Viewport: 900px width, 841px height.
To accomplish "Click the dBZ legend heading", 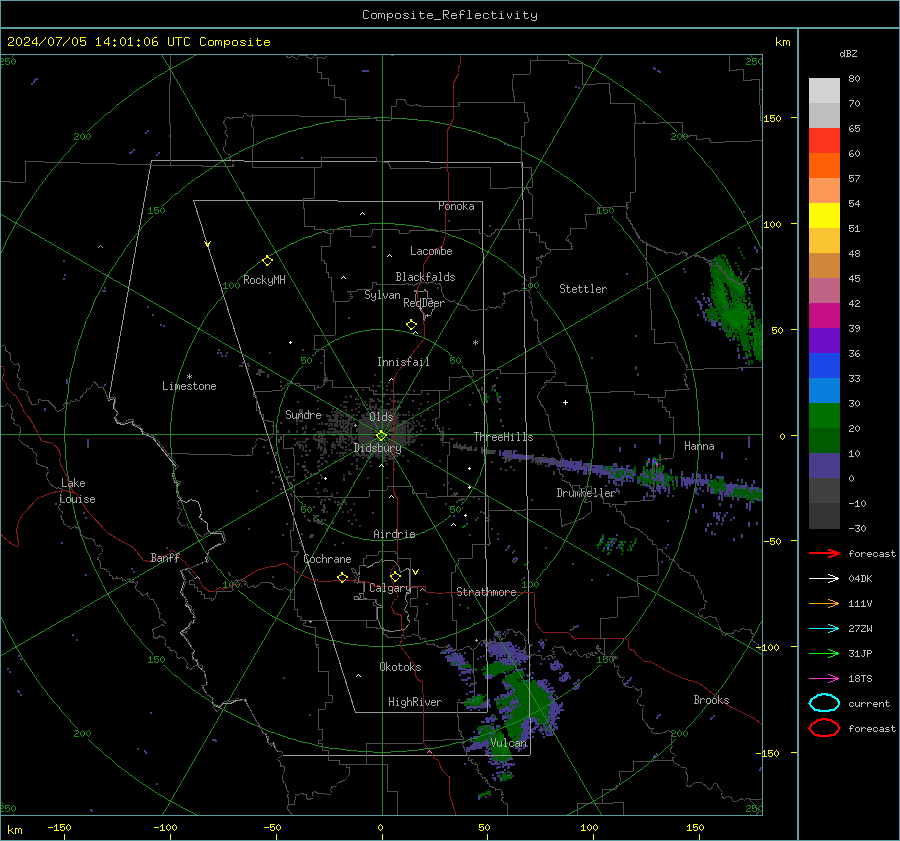I will (x=848, y=53).
